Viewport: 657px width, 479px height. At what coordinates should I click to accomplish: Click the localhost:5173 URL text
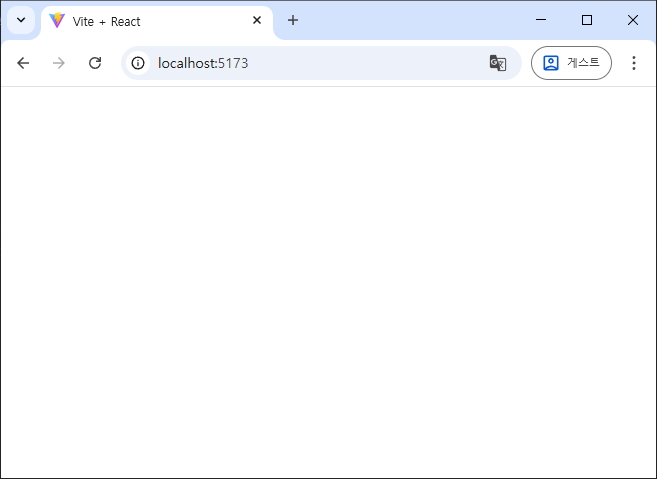[203, 63]
